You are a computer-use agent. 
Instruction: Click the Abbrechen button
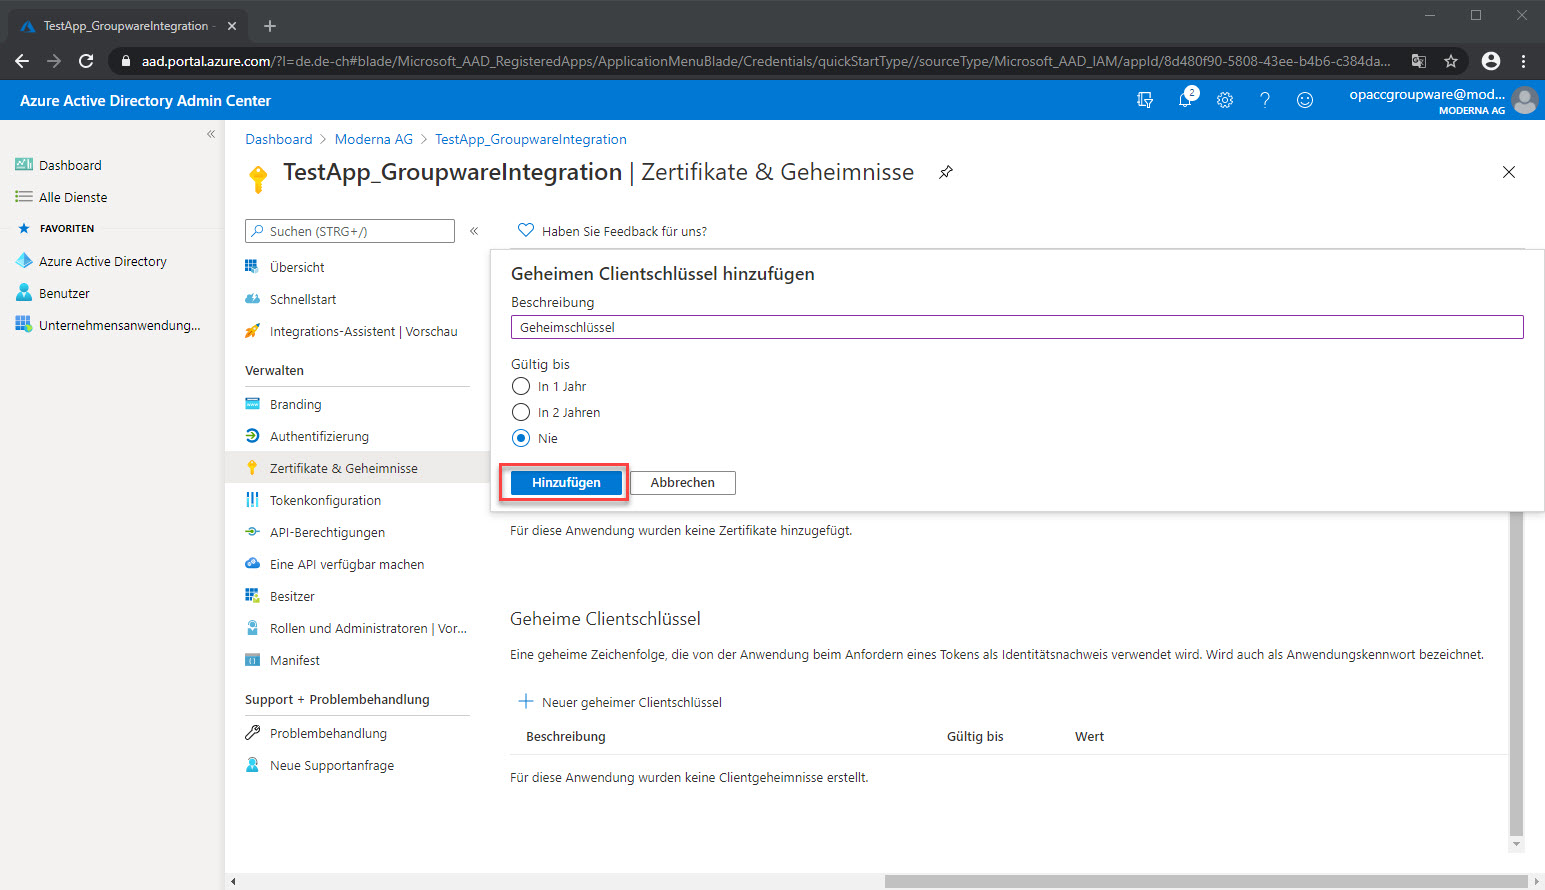click(x=683, y=482)
